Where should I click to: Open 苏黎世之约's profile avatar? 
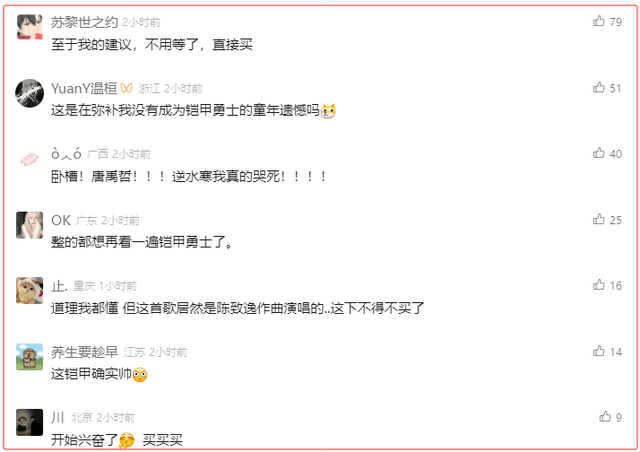click(29, 27)
